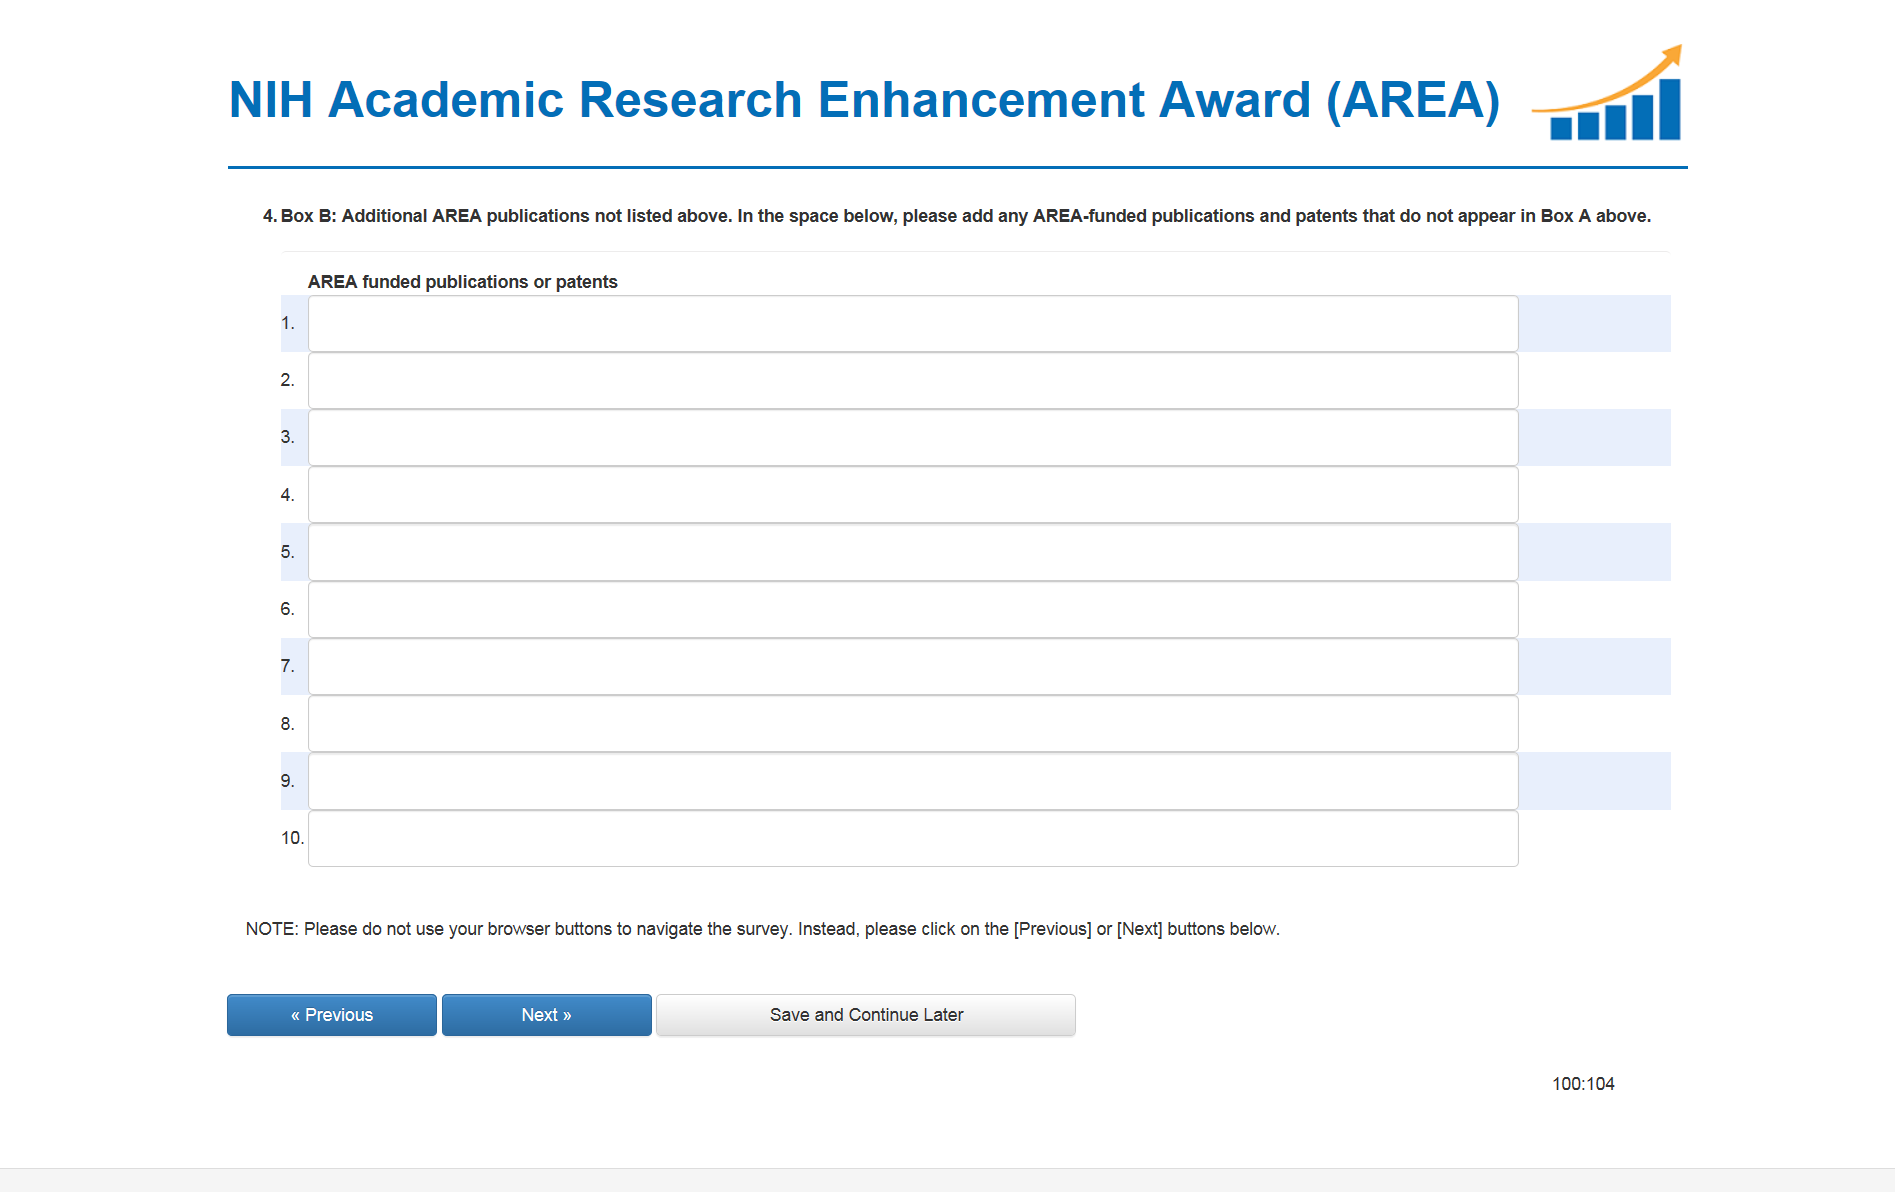Click the AREA funded publications column header
This screenshot has width=1895, height=1192.
coord(462,282)
